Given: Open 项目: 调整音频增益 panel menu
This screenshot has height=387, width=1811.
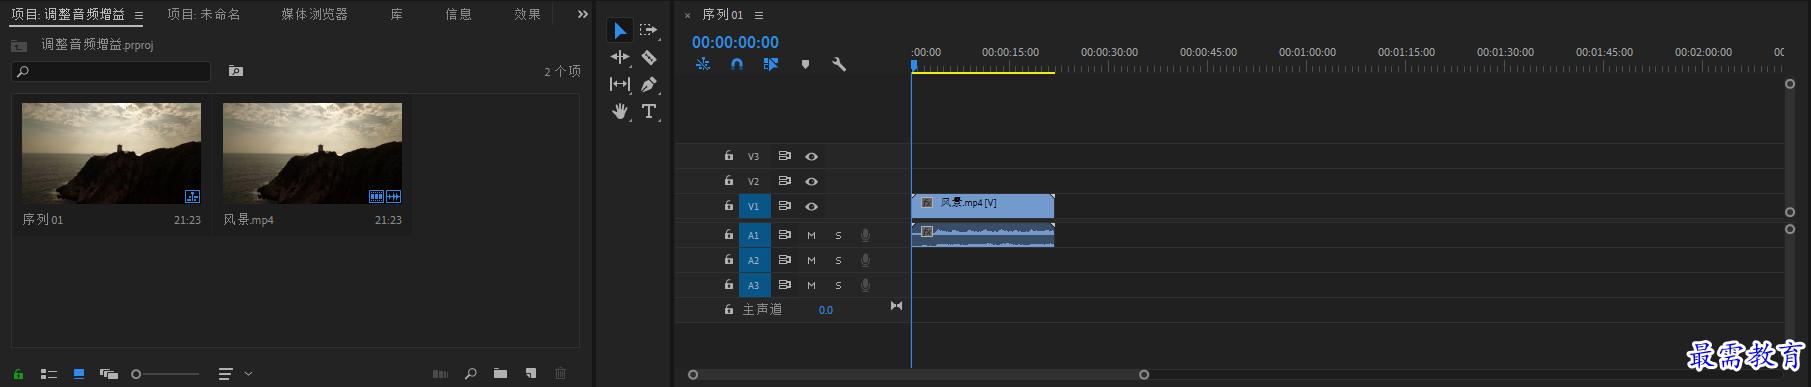Looking at the screenshot, I should 138,15.
